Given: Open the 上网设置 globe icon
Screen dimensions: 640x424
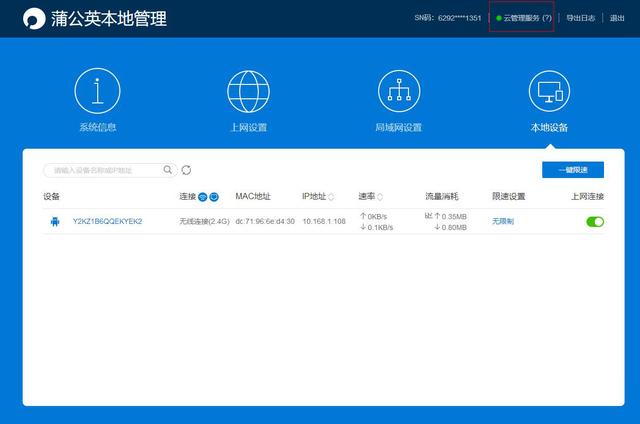Looking at the screenshot, I should tap(248, 91).
